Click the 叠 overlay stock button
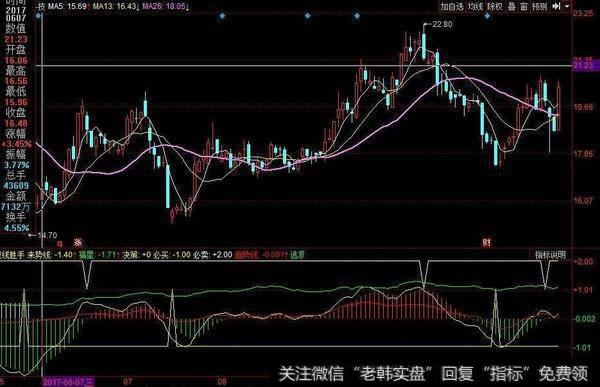This screenshot has width=600, height=387. (512, 7)
